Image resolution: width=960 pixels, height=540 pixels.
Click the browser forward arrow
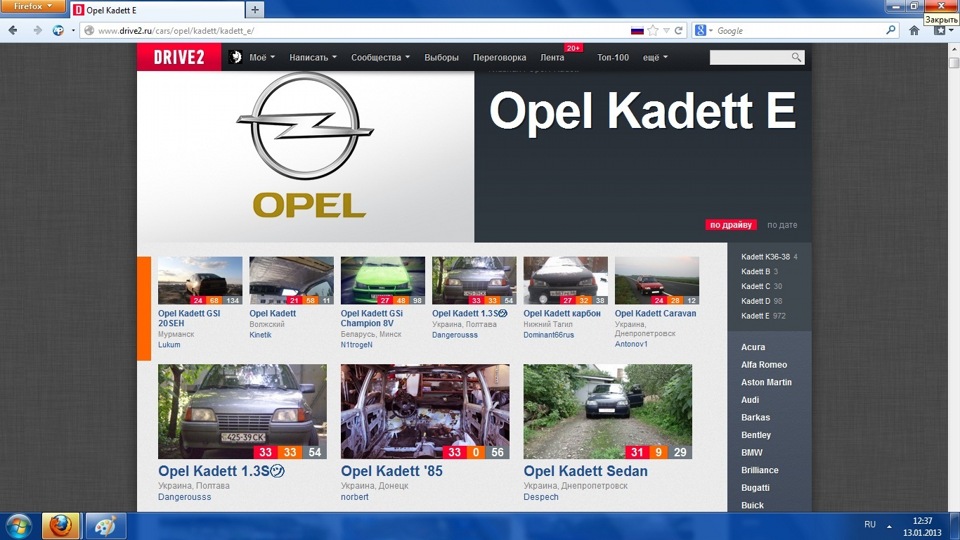[x=37, y=30]
